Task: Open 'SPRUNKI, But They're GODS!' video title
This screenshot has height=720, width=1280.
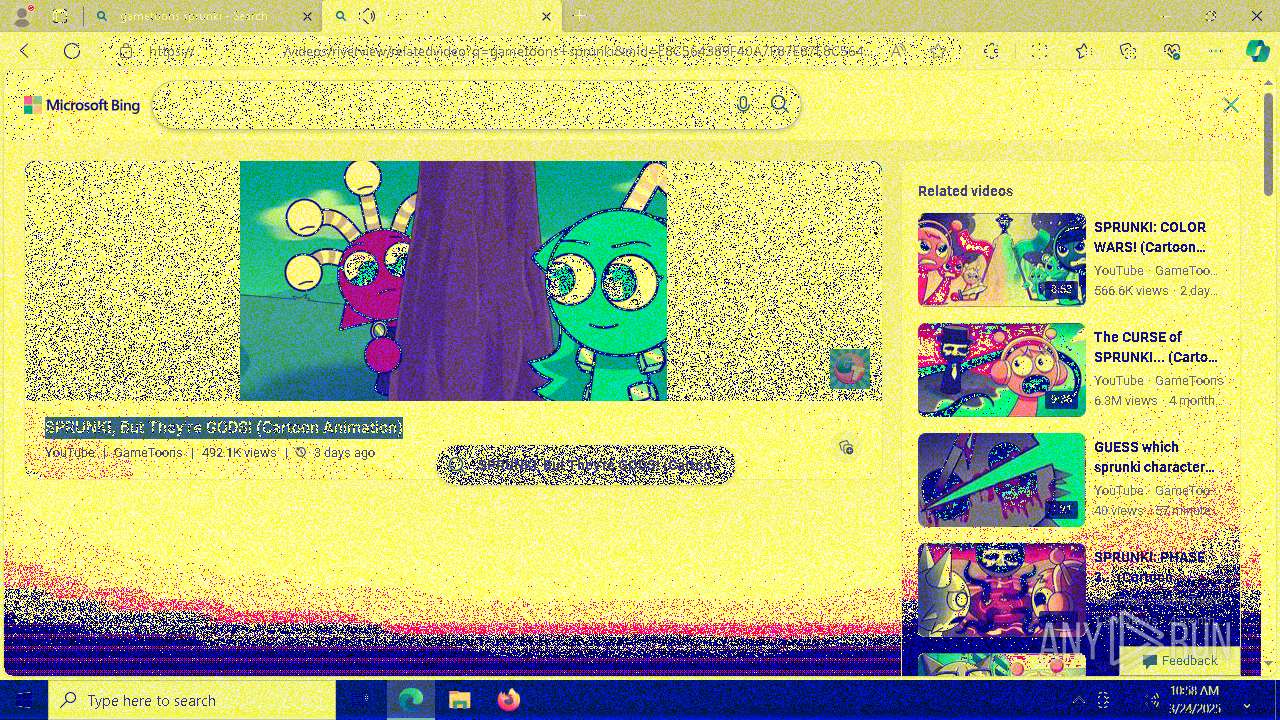Action: (224, 428)
